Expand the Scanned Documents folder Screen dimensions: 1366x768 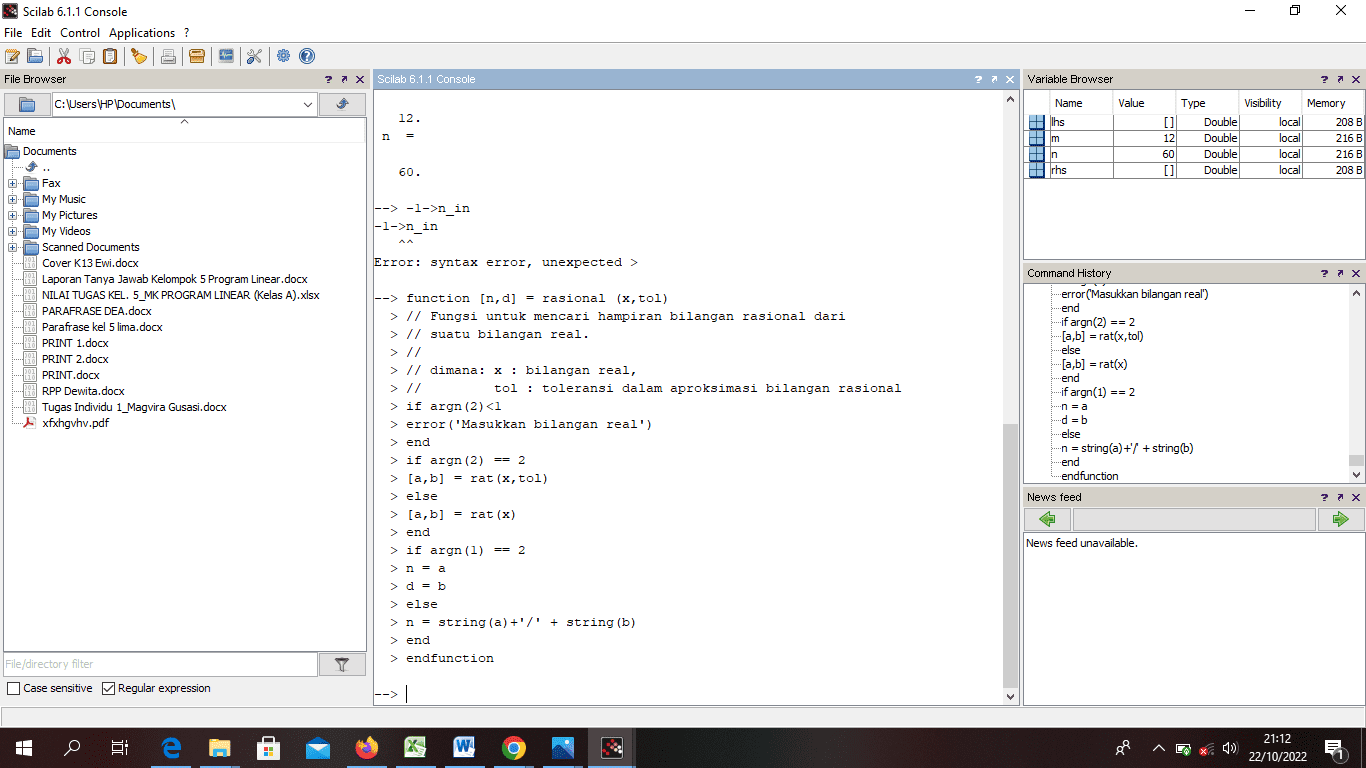[12, 247]
